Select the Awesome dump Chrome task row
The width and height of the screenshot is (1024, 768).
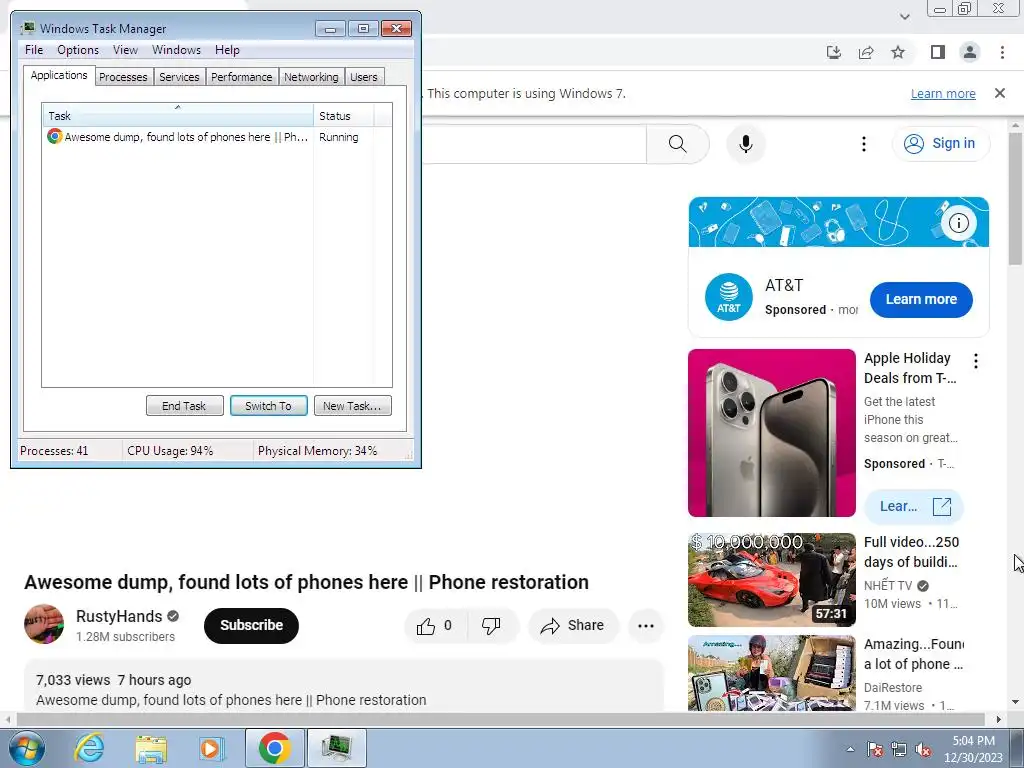[x=217, y=137]
